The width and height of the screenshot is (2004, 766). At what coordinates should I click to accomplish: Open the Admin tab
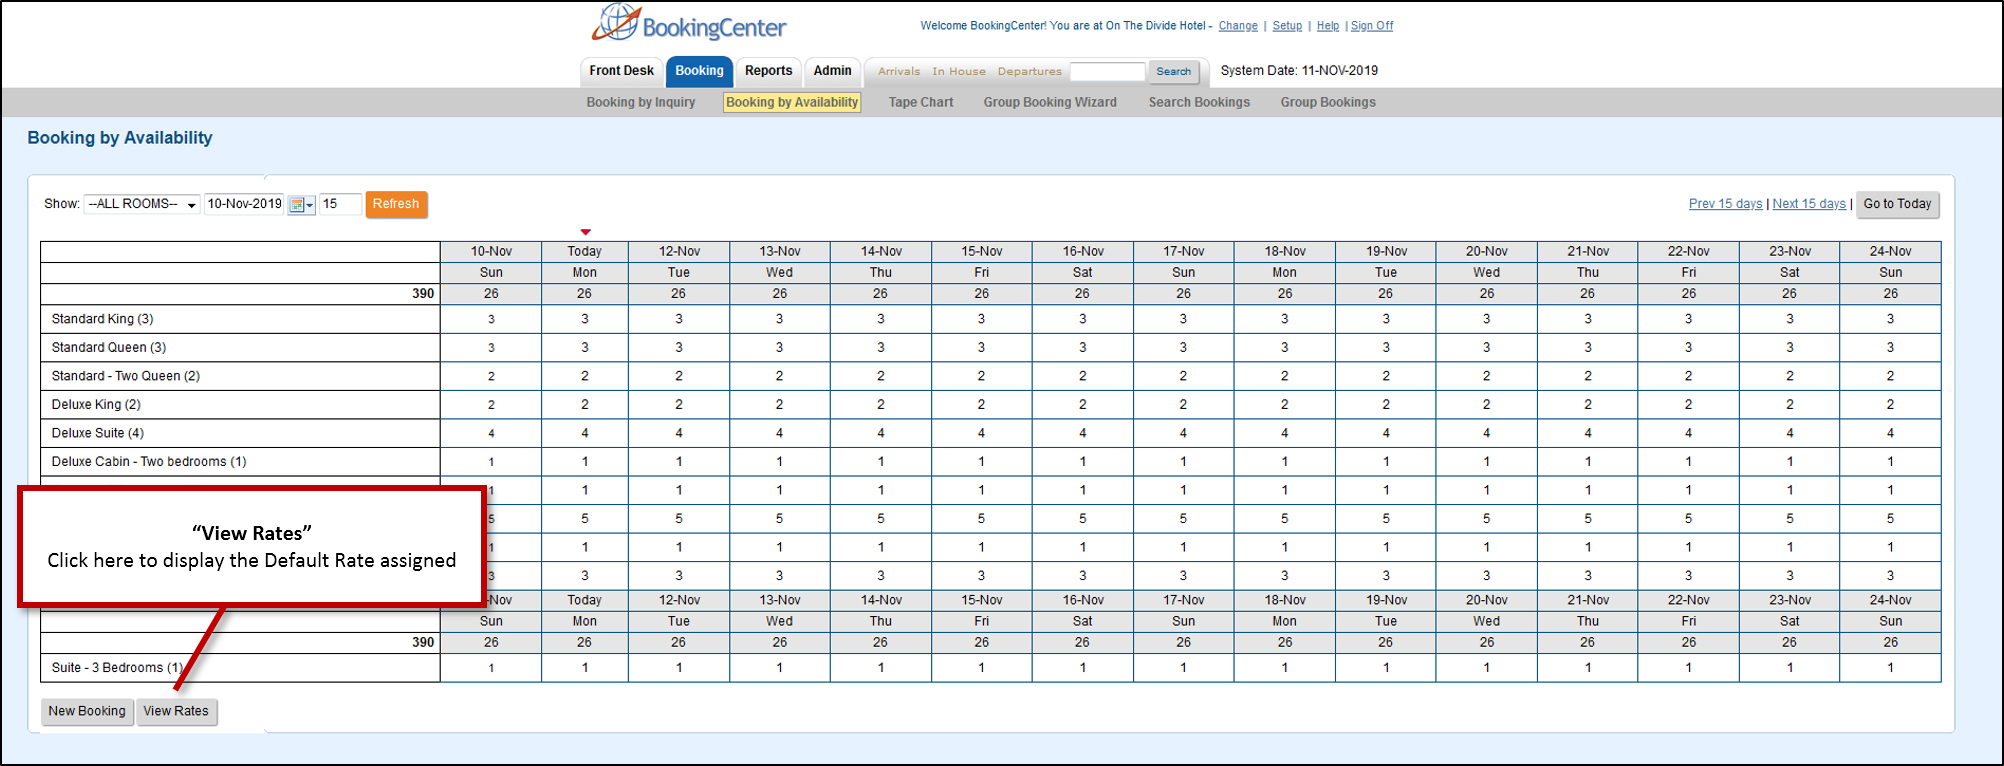(x=832, y=71)
